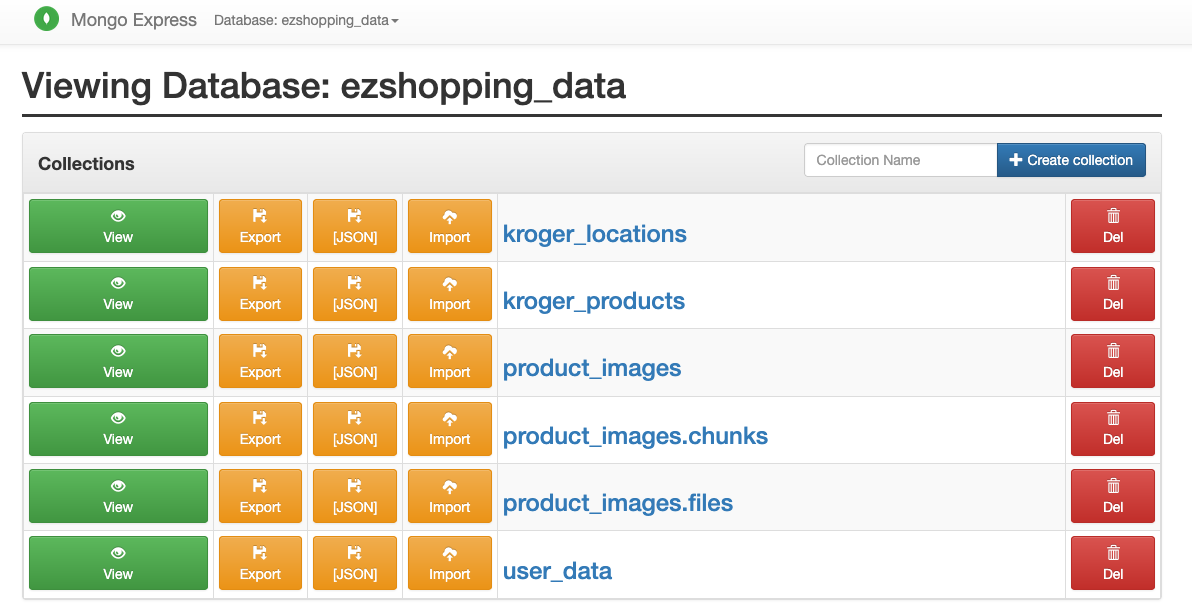Screen dimensions: 1192x610
Task: Open the user_data collection link
Action: (557, 571)
